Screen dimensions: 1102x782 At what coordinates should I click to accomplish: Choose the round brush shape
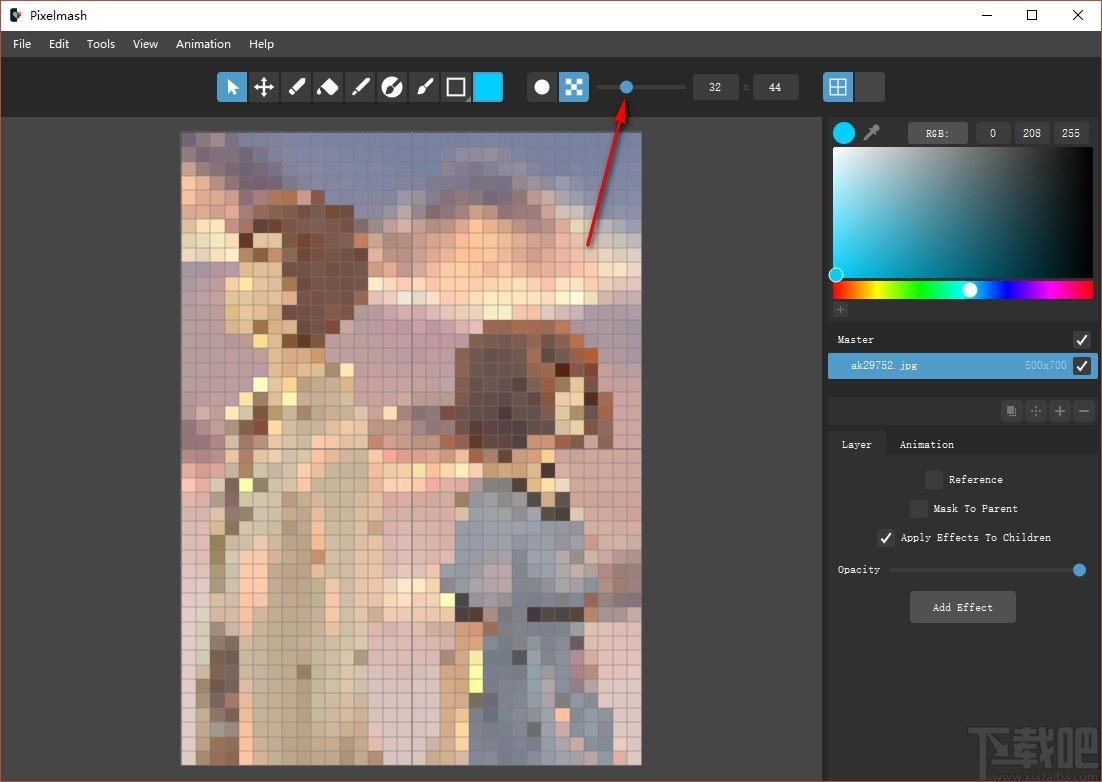[x=542, y=87]
